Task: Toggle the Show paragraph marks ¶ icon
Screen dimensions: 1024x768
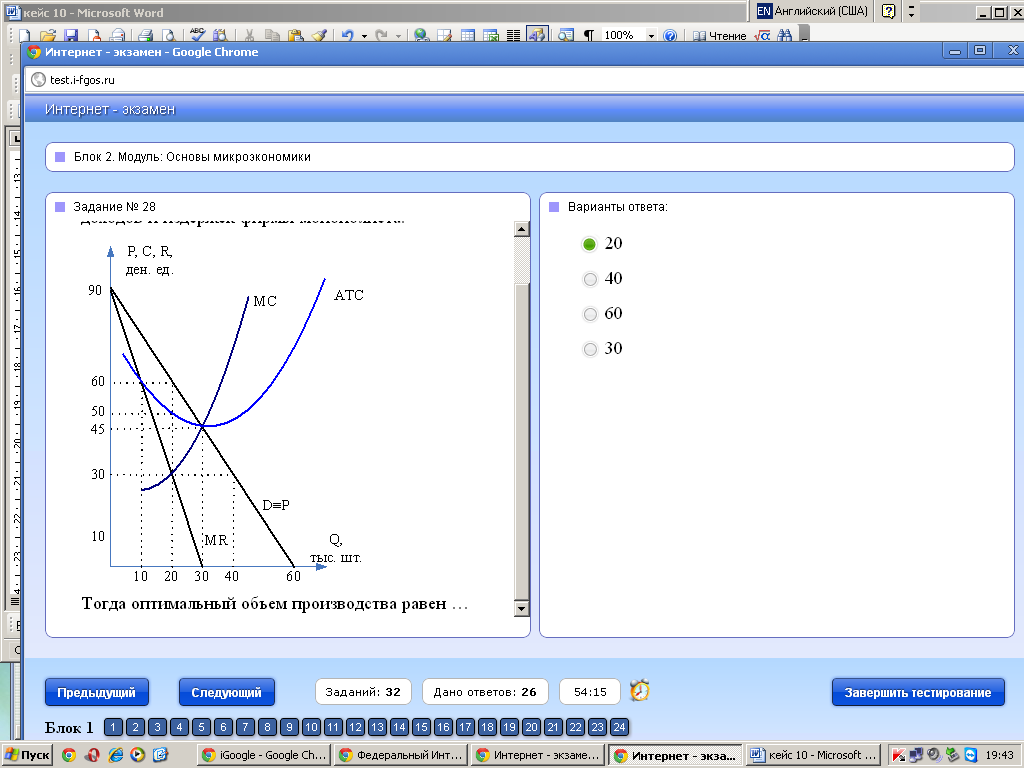Action: 588,35
